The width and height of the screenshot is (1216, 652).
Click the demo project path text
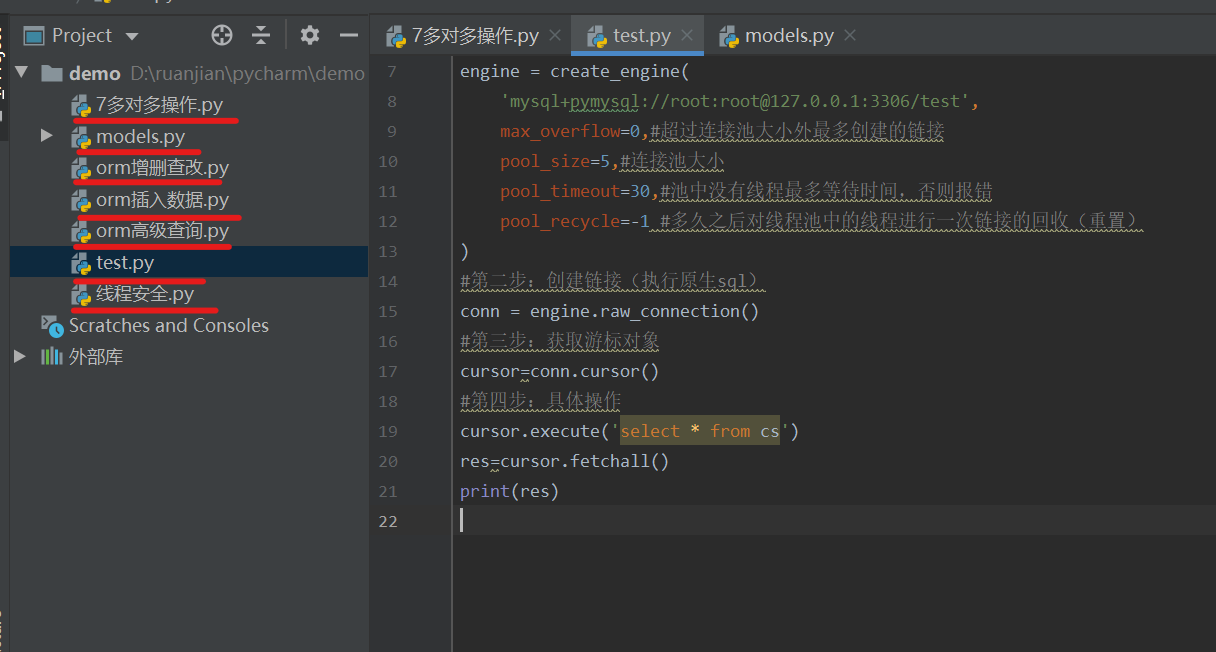247,73
